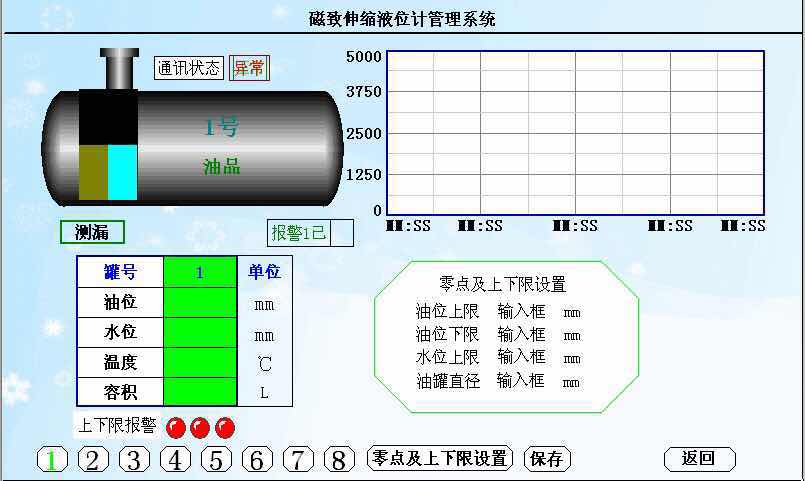The image size is (805, 481).
Task: Choose tank number 5
Action: click(x=216, y=459)
